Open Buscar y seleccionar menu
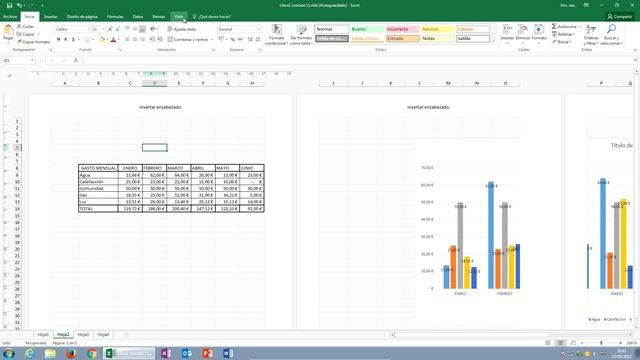The width and height of the screenshot is (640, 360). (x=611, y=35)
